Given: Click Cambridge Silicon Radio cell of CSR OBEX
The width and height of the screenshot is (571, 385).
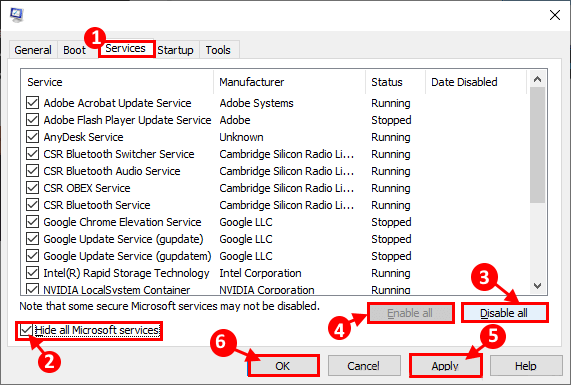Looking at the screenshot, I should tap(287, 188).
